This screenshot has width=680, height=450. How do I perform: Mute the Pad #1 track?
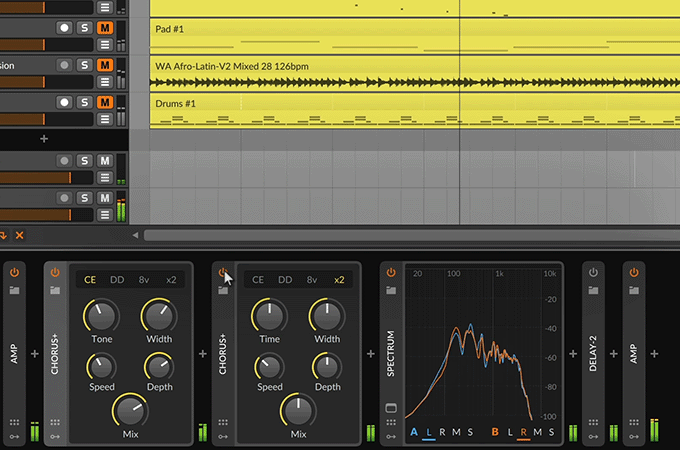pyautogui.click(x=105, y=28)
